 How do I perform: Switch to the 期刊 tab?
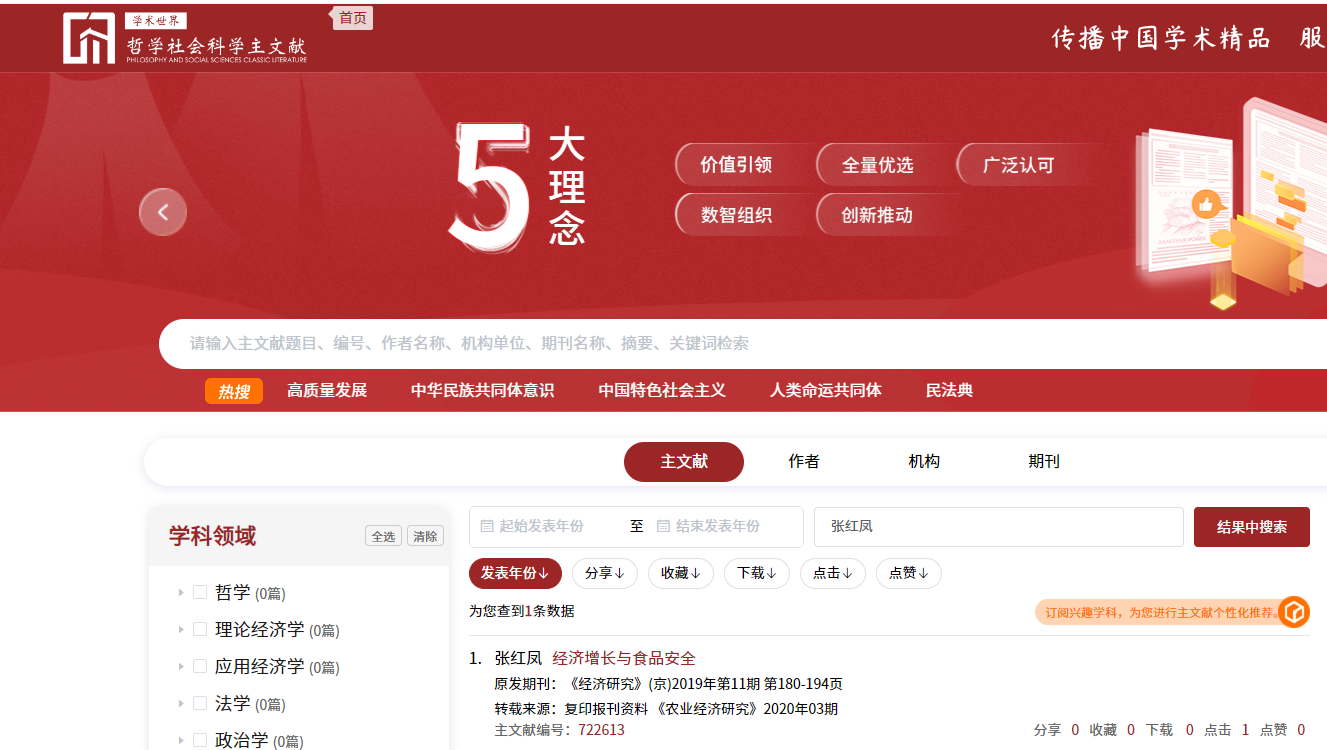(x=1043, y=461)
